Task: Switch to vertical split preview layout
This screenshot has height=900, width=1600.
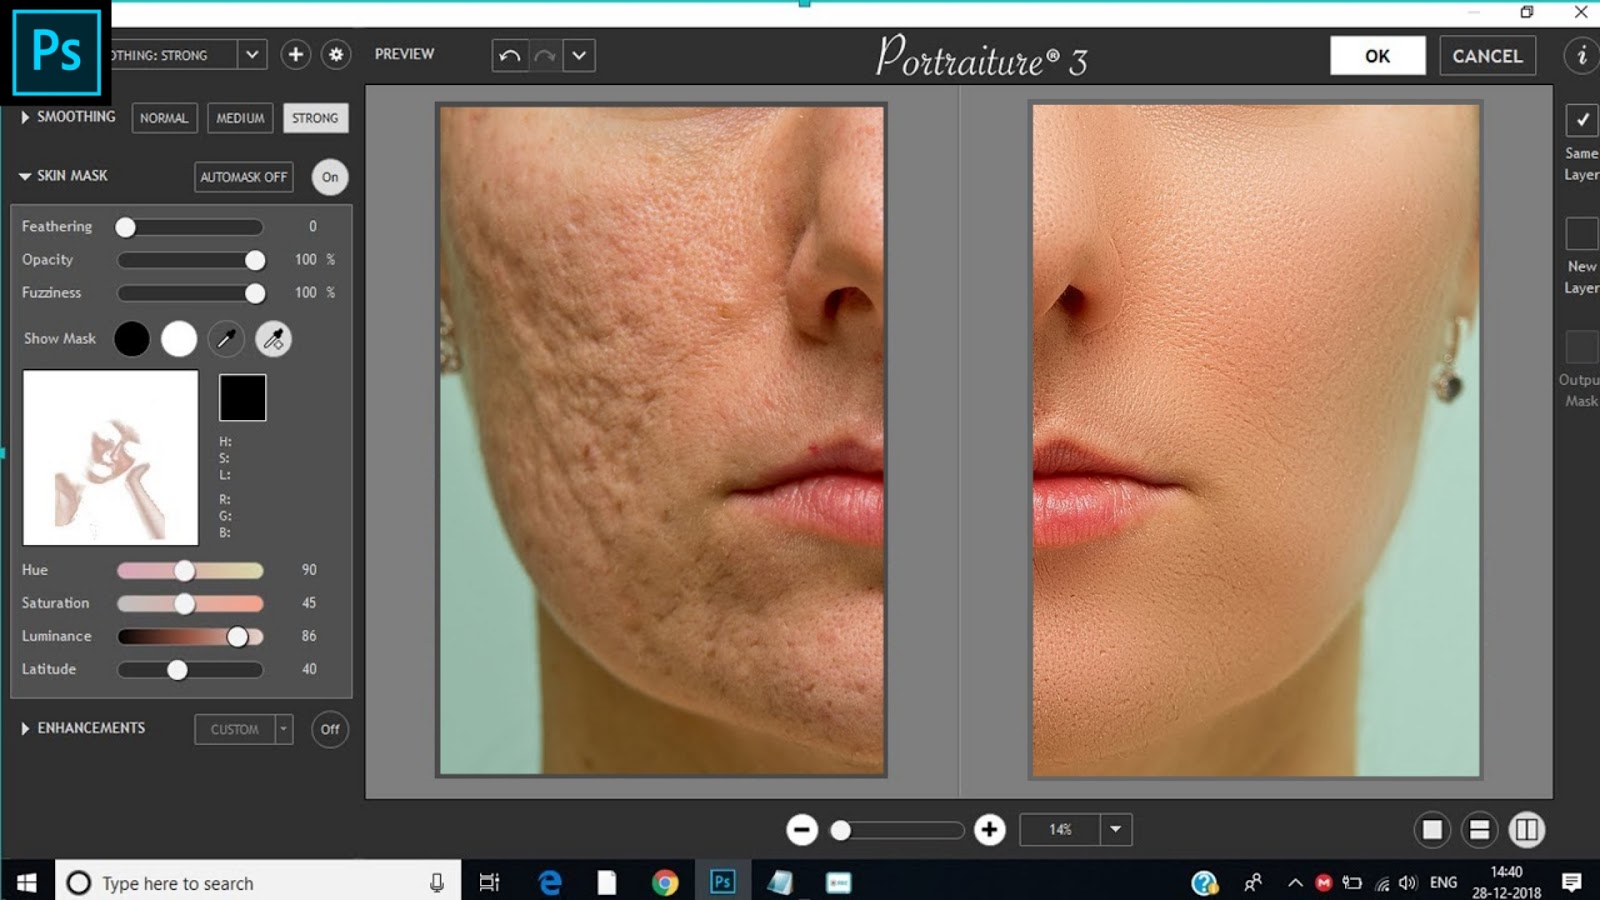Action: 1526,830
